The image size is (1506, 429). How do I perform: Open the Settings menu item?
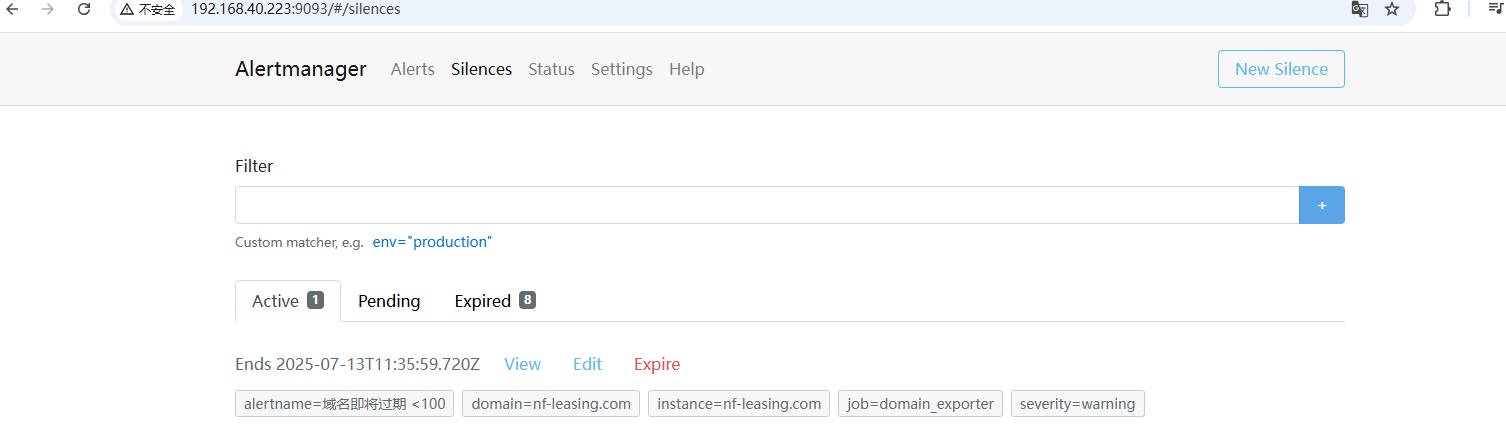[621, 69]
